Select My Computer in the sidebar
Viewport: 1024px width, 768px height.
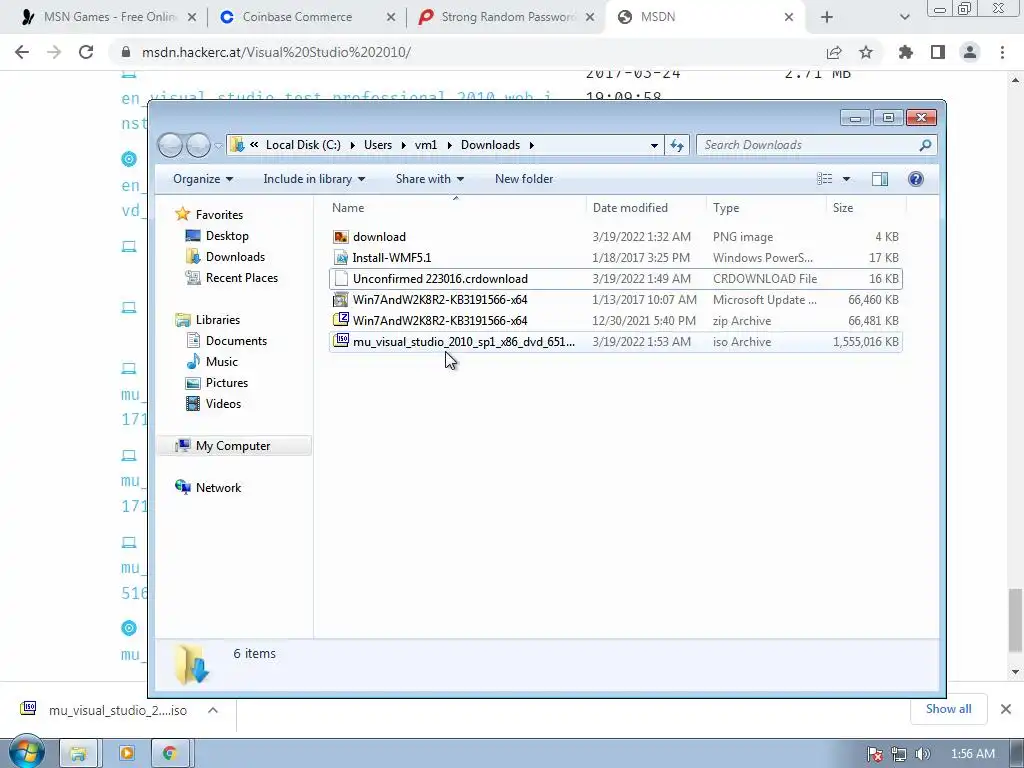point(234,445)
